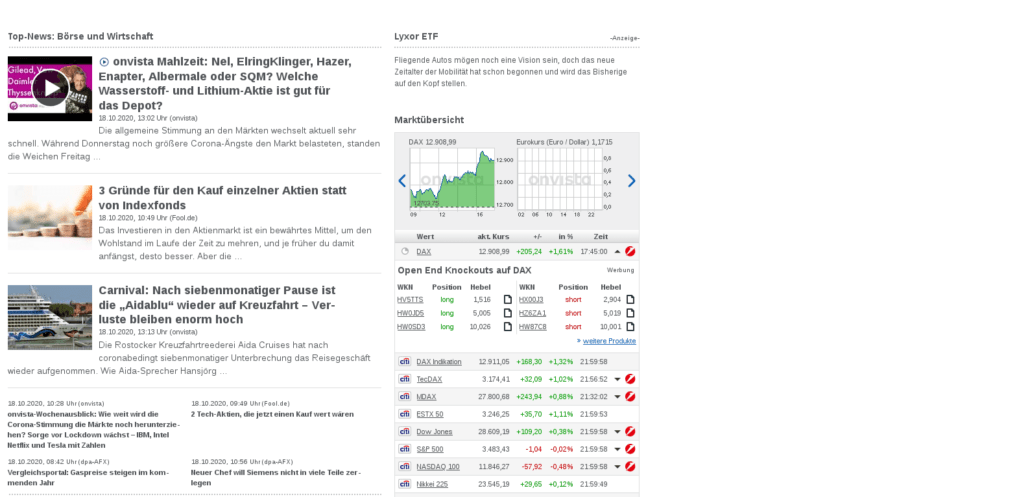Open knockout product HW0SD3
The image size is (1030, 497).
click(x=411, y=327)
